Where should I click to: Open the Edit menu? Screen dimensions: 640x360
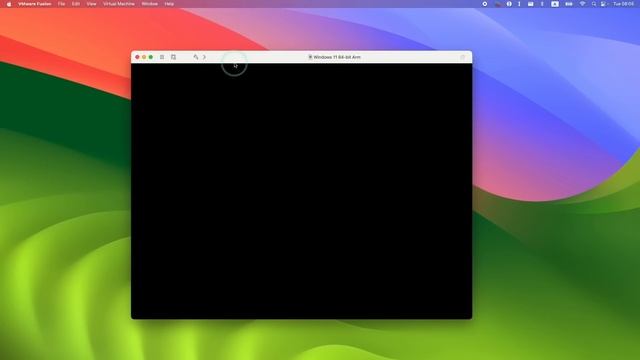[76, 4]
